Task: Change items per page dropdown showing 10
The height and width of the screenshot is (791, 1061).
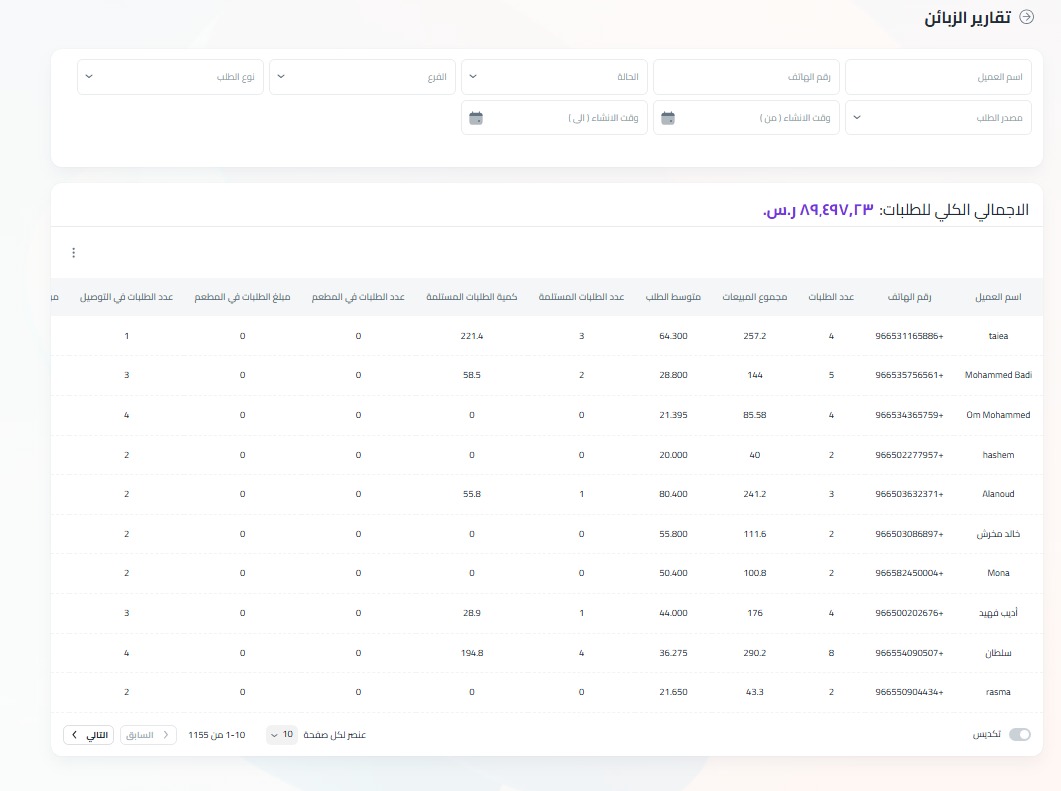Action: [281, 735]
